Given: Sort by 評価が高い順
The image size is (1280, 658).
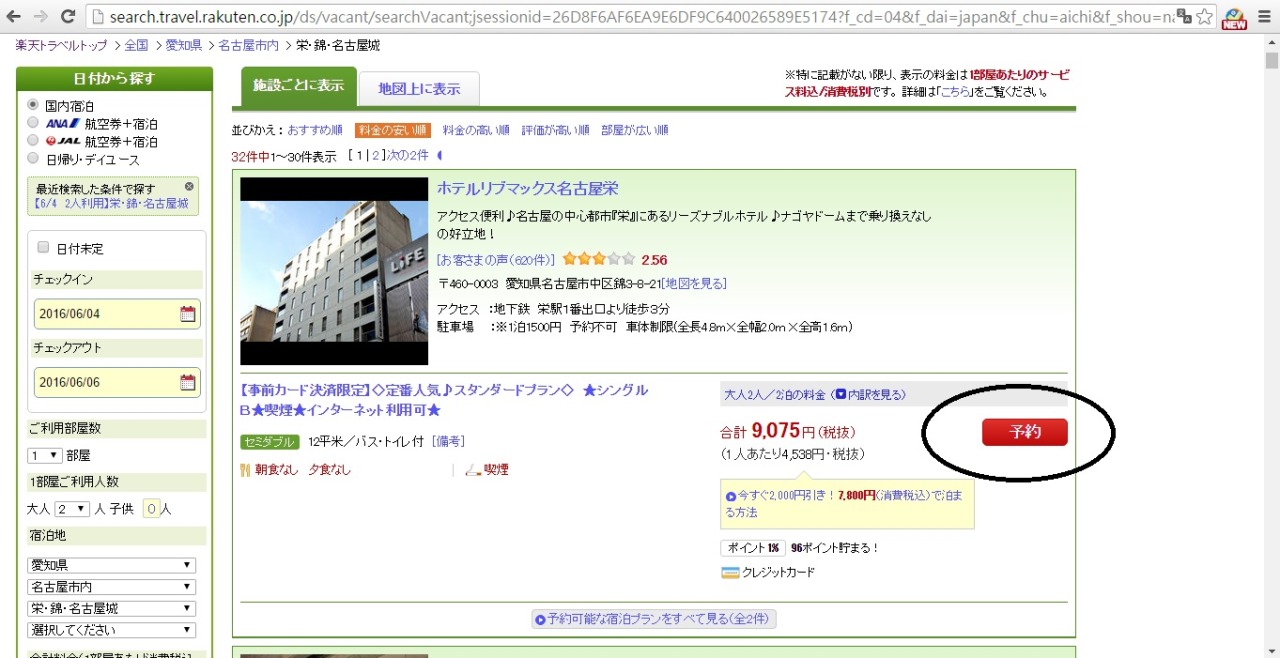Looking at the screenshot, I should coord(555,130).
